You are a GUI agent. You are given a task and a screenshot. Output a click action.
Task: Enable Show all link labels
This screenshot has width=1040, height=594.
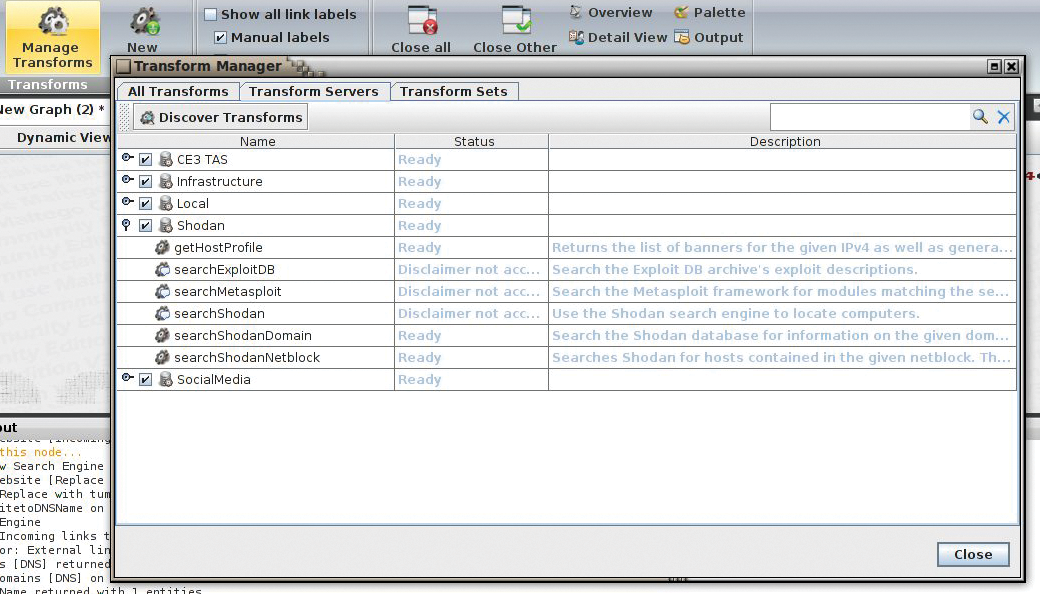(x=210, y=15)
